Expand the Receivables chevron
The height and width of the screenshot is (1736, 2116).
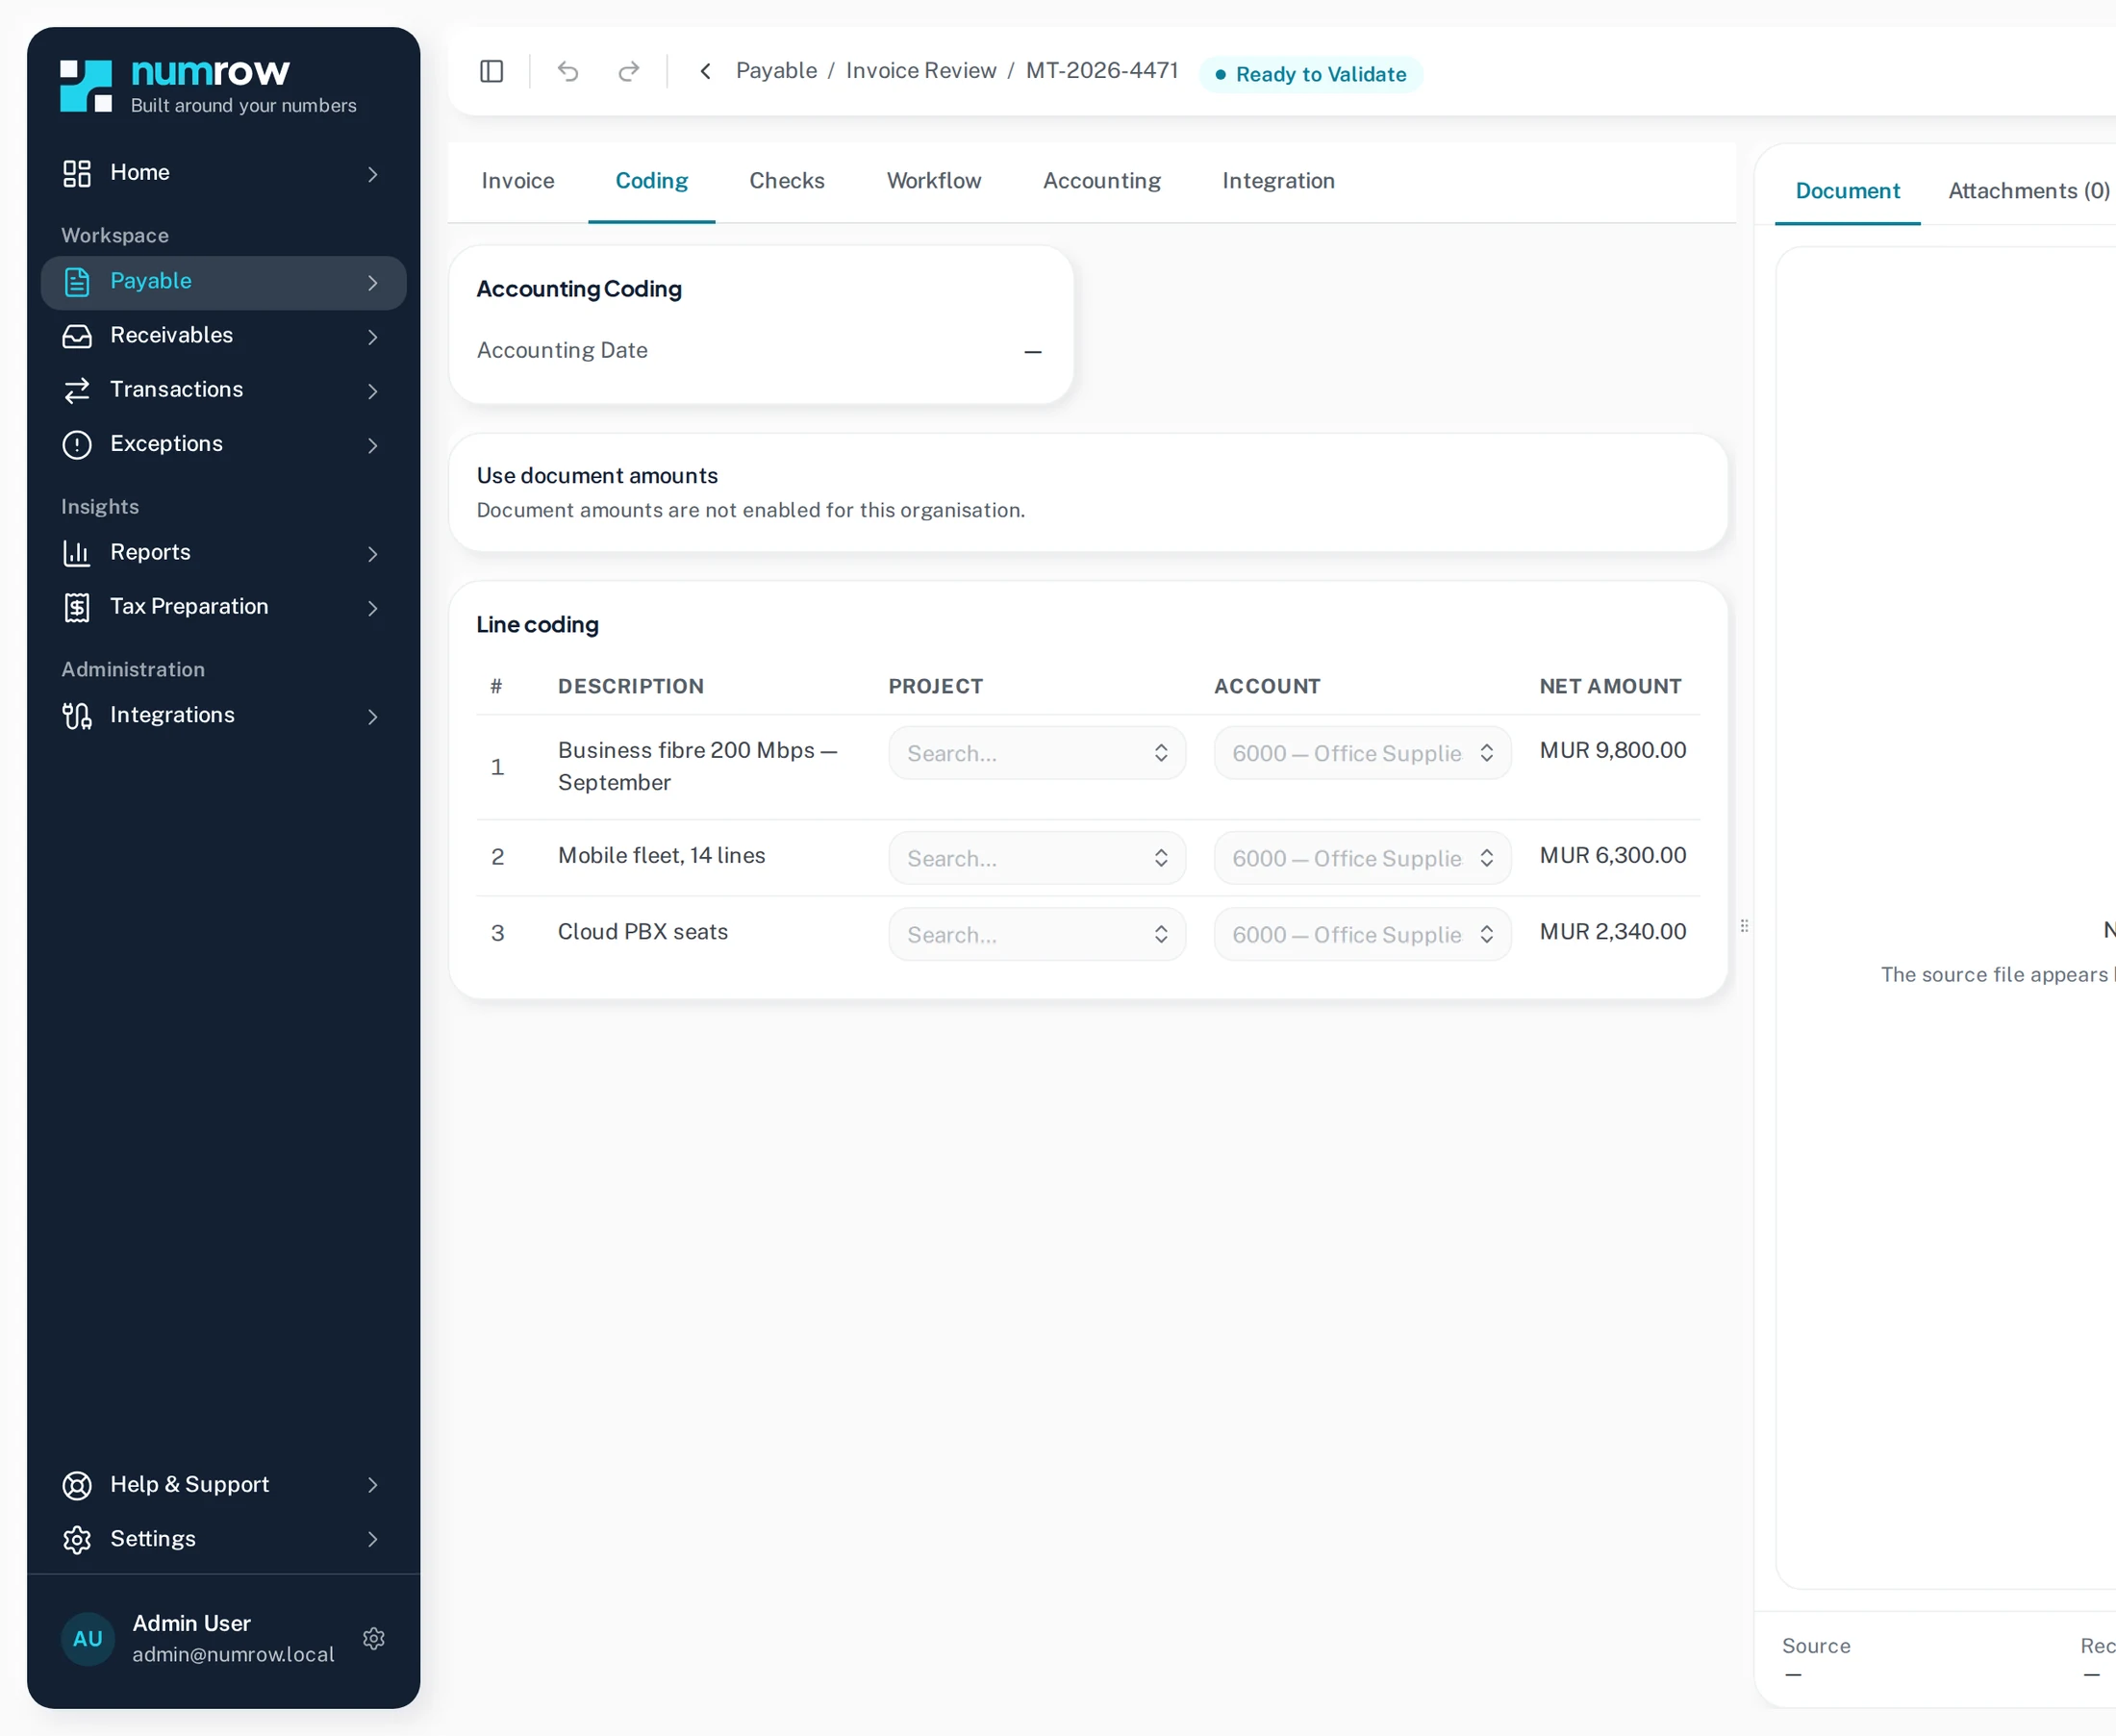click(373, 337)
